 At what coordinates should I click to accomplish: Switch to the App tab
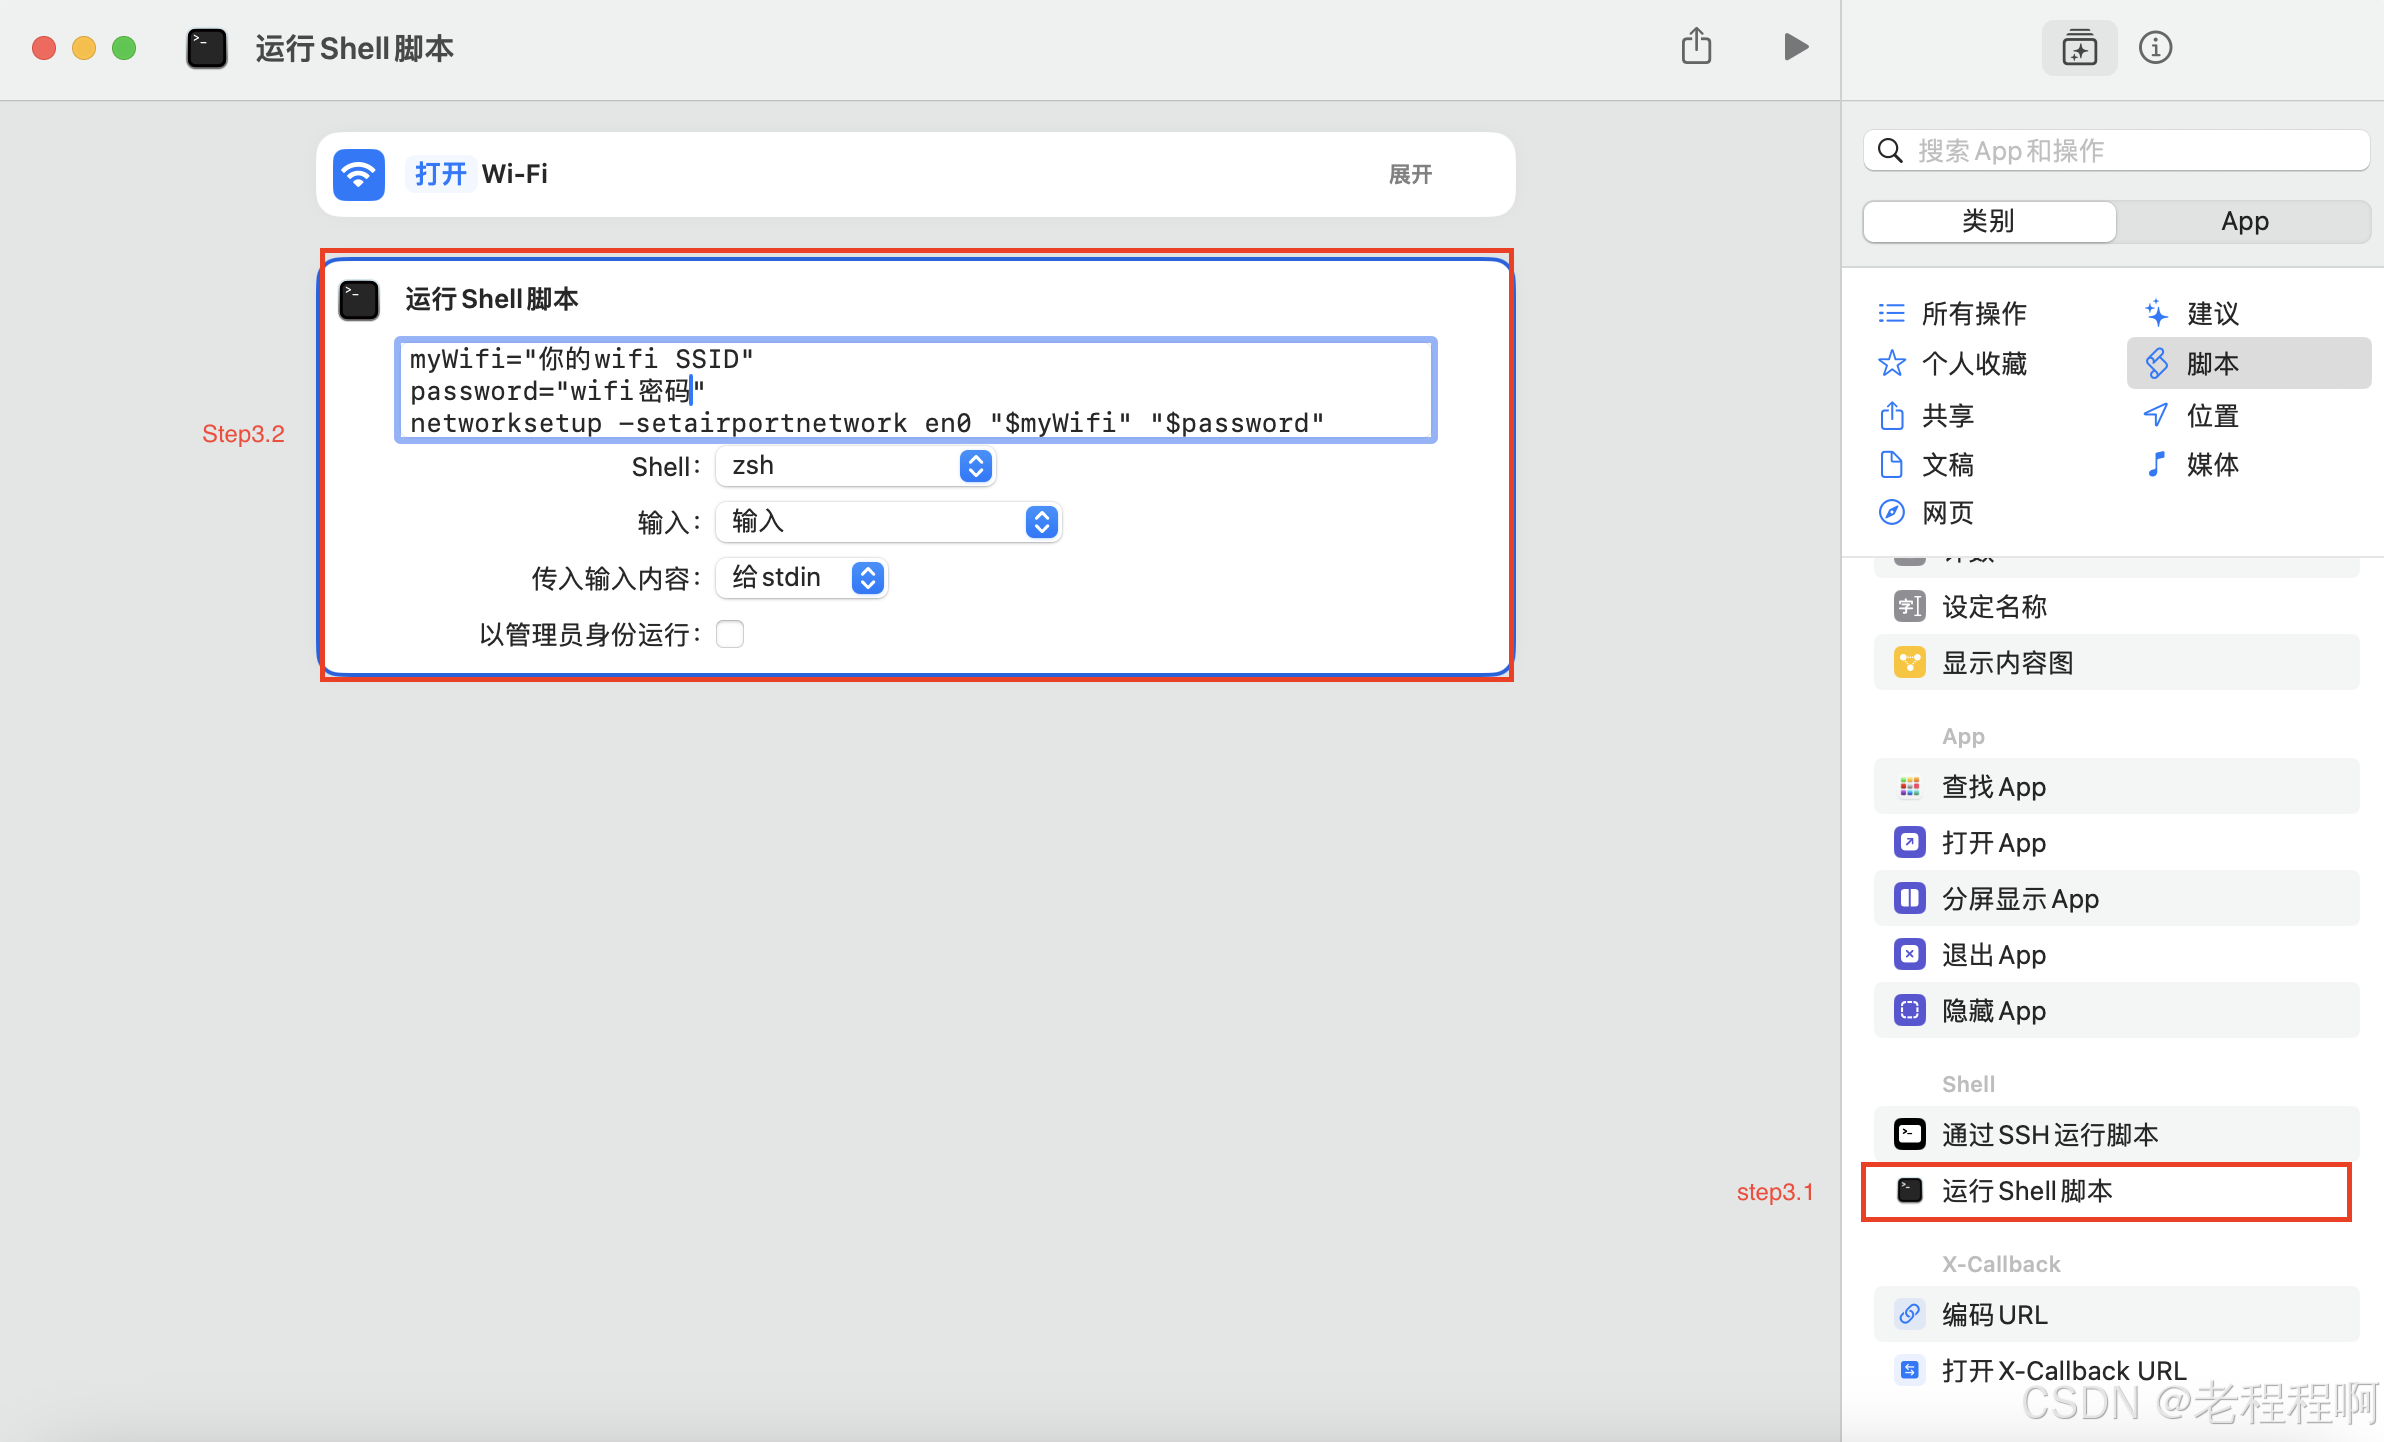2244,221
